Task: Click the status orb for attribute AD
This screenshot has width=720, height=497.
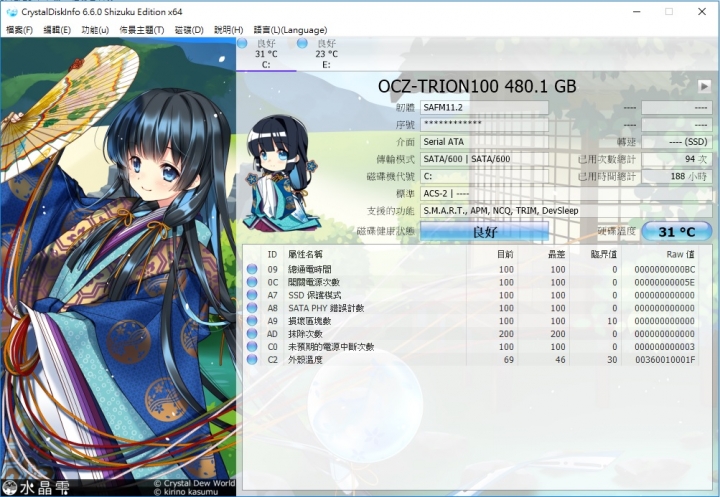Action: [x=252, y=333]
